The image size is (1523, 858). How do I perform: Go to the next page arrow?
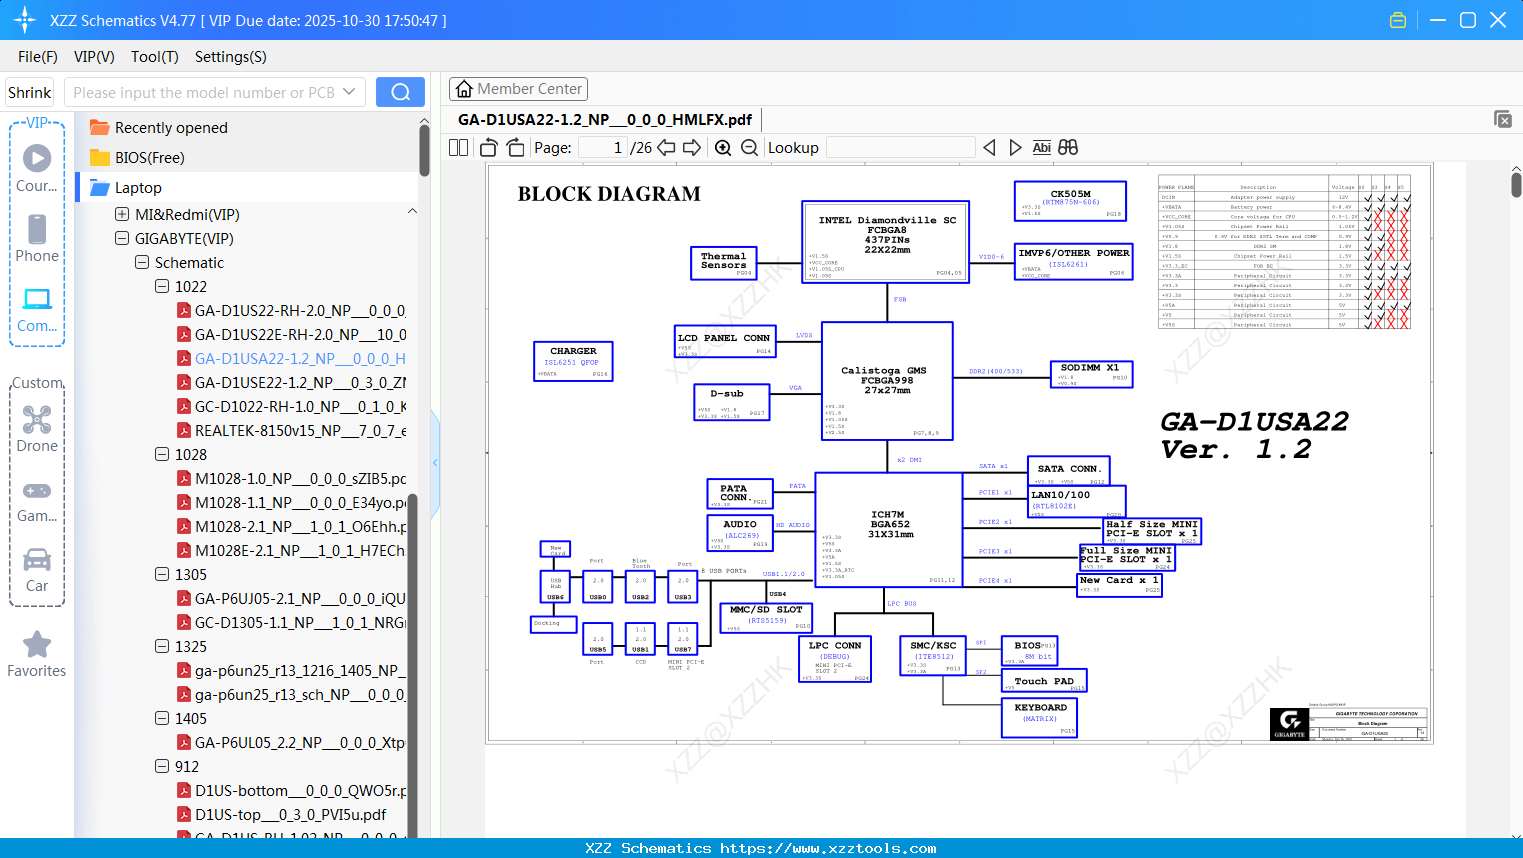coord(692,147)
